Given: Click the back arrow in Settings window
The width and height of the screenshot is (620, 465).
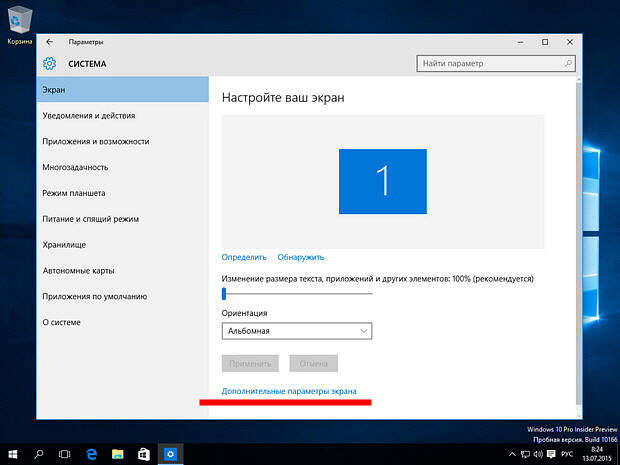Looking at the screenshot, I should point(50,42).
